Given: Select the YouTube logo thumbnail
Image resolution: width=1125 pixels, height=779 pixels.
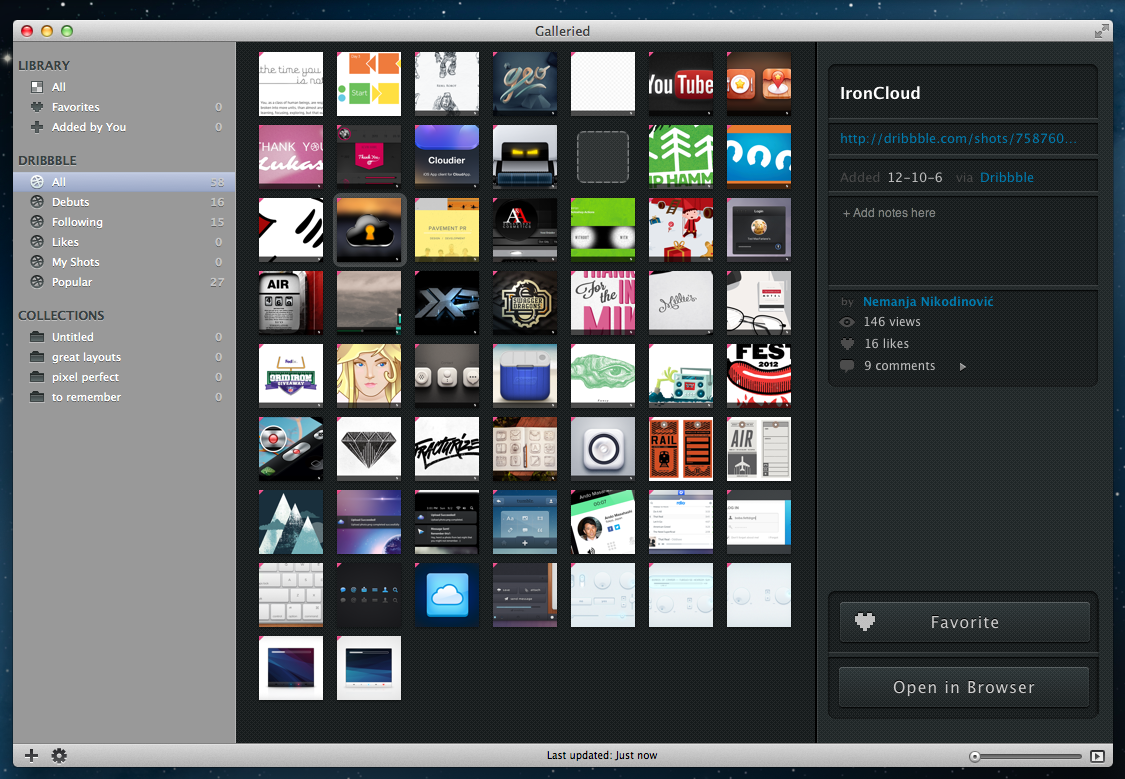Looking at the screenshot, I should 681,84.
